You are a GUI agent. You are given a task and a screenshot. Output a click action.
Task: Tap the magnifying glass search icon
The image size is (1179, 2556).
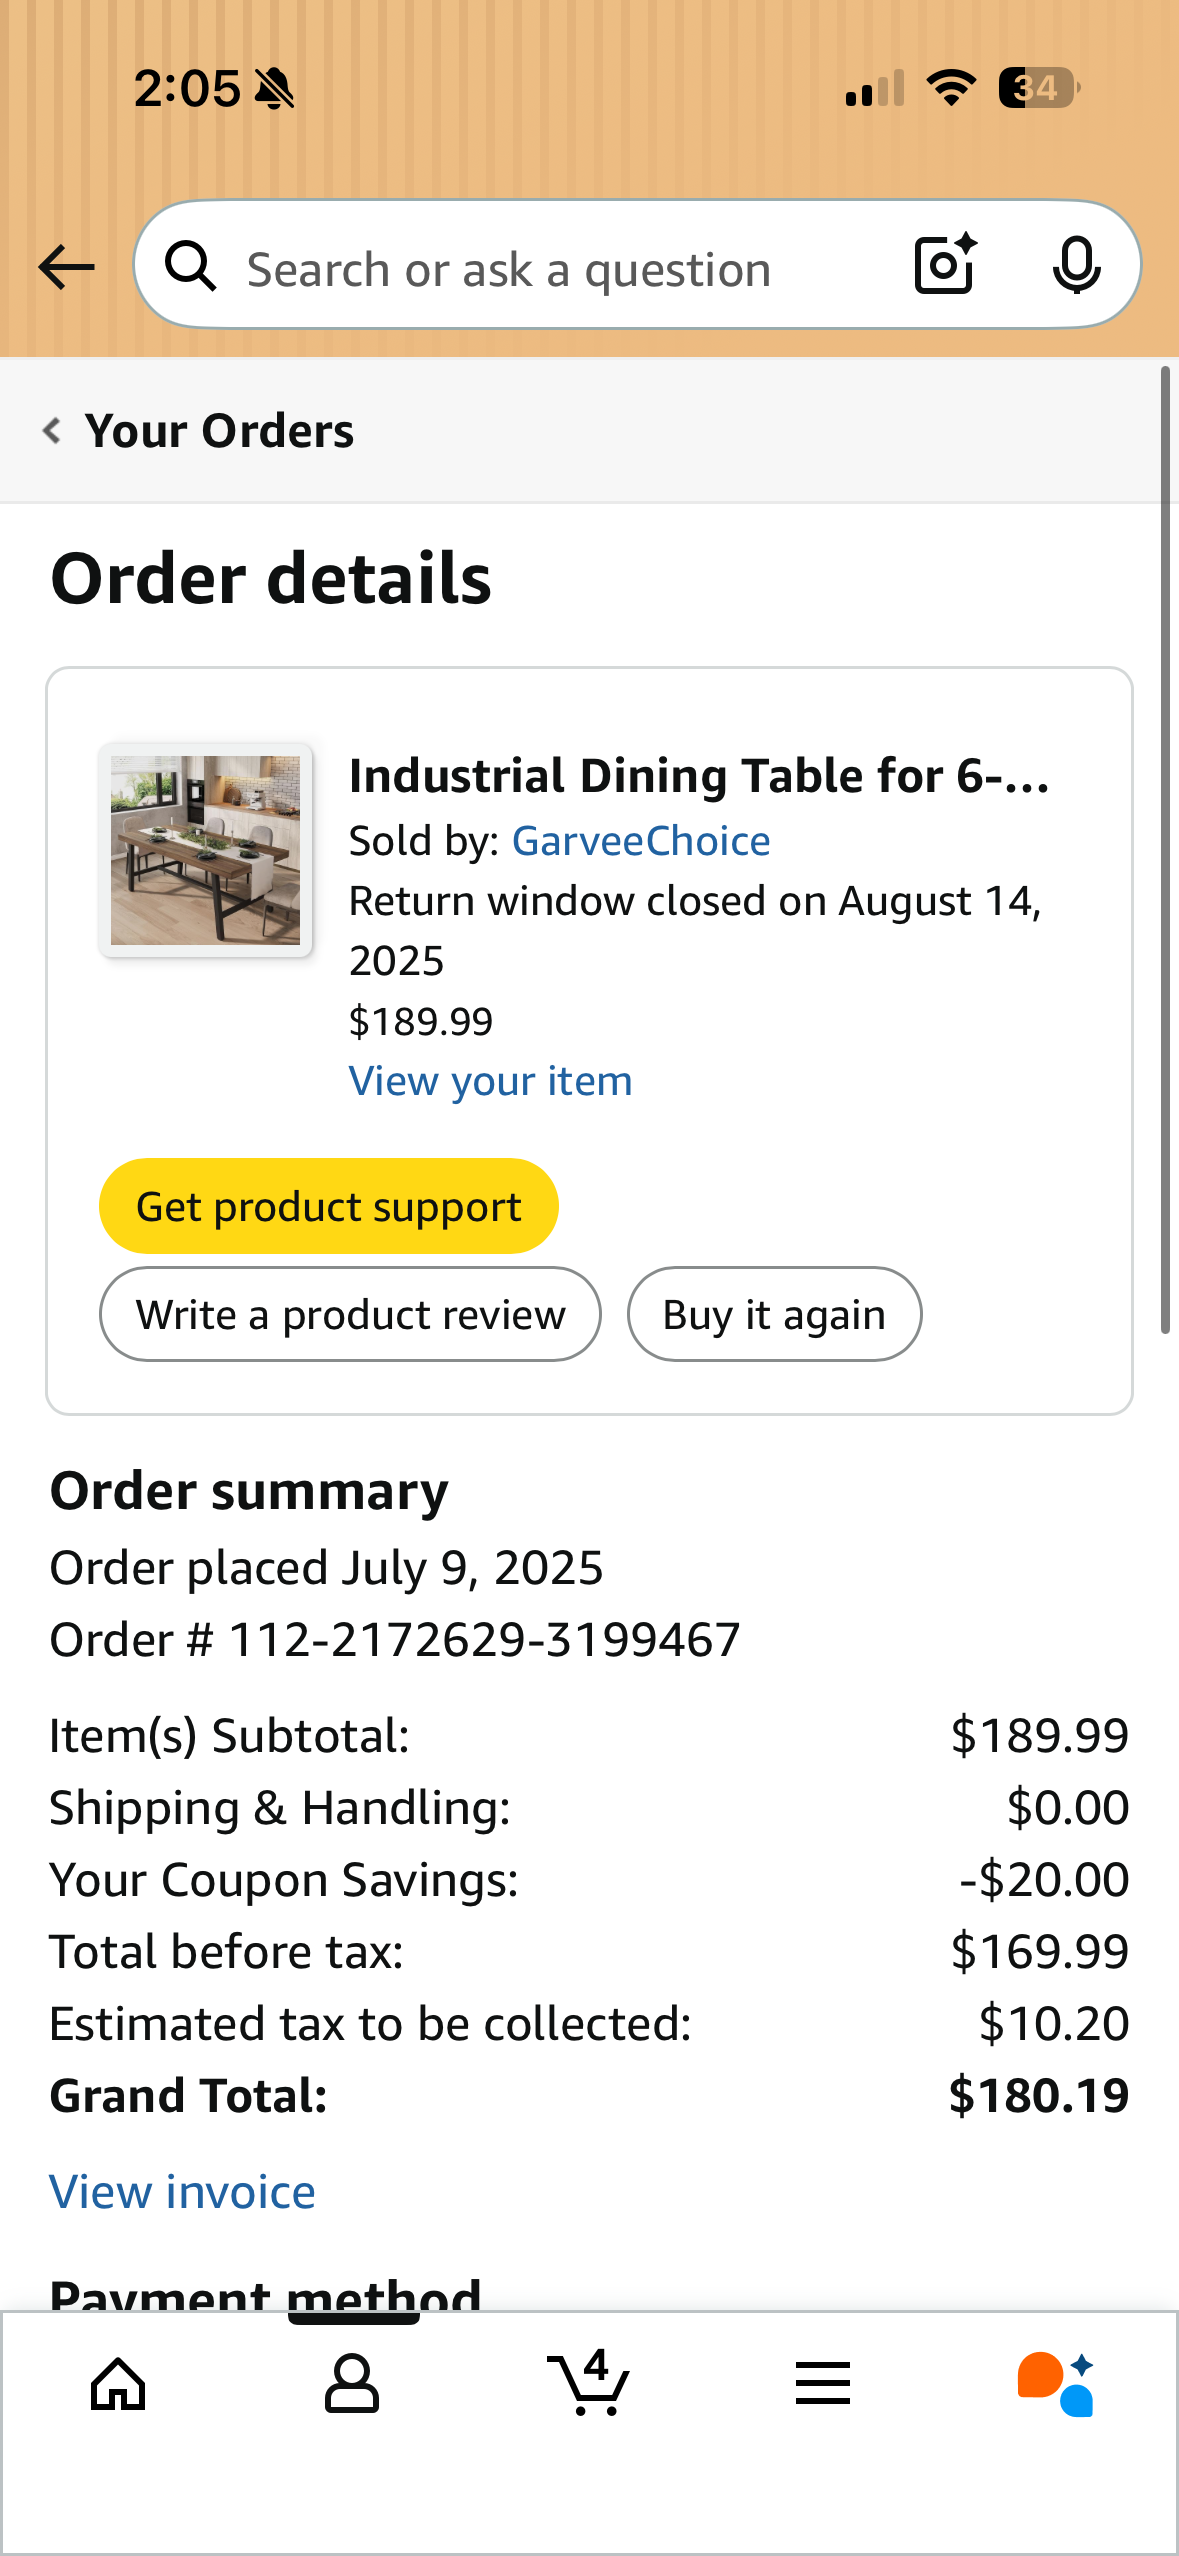point(190,267)
